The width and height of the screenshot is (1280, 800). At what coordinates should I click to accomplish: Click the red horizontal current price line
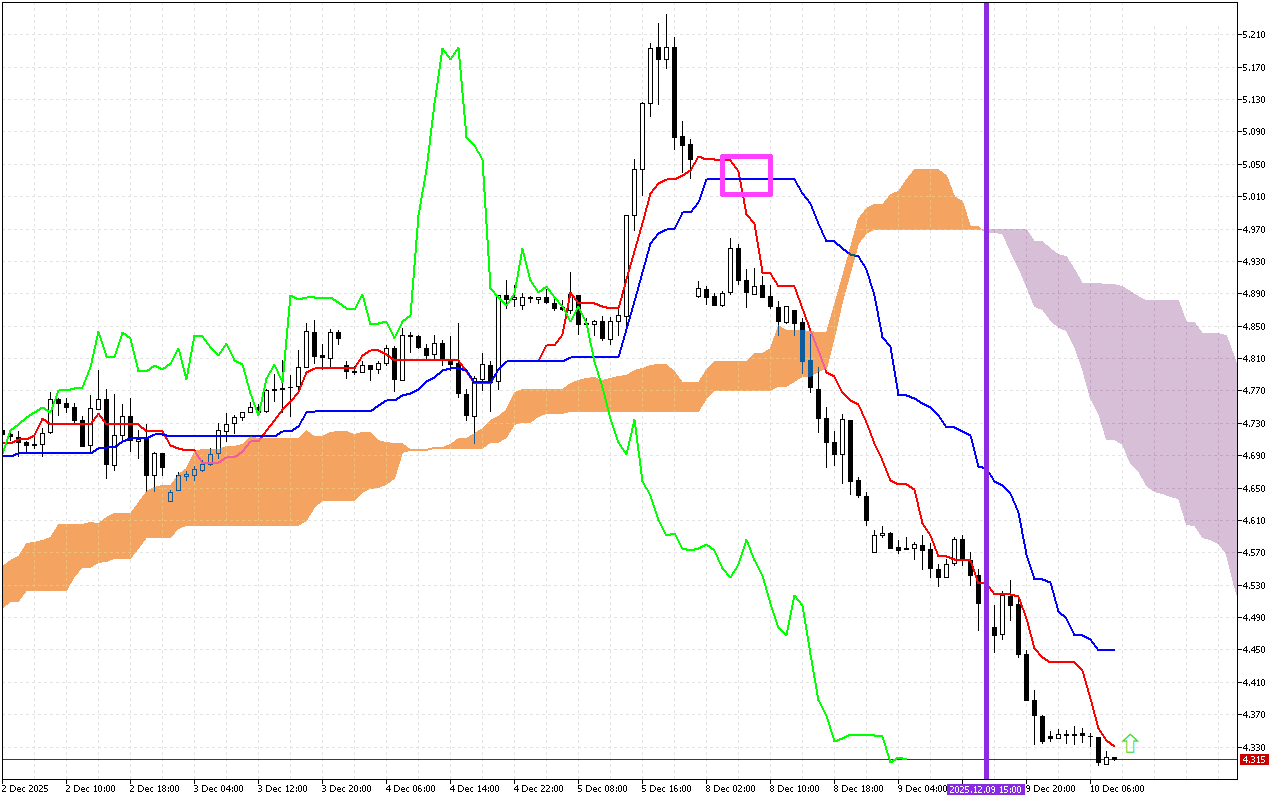[600, 760]
